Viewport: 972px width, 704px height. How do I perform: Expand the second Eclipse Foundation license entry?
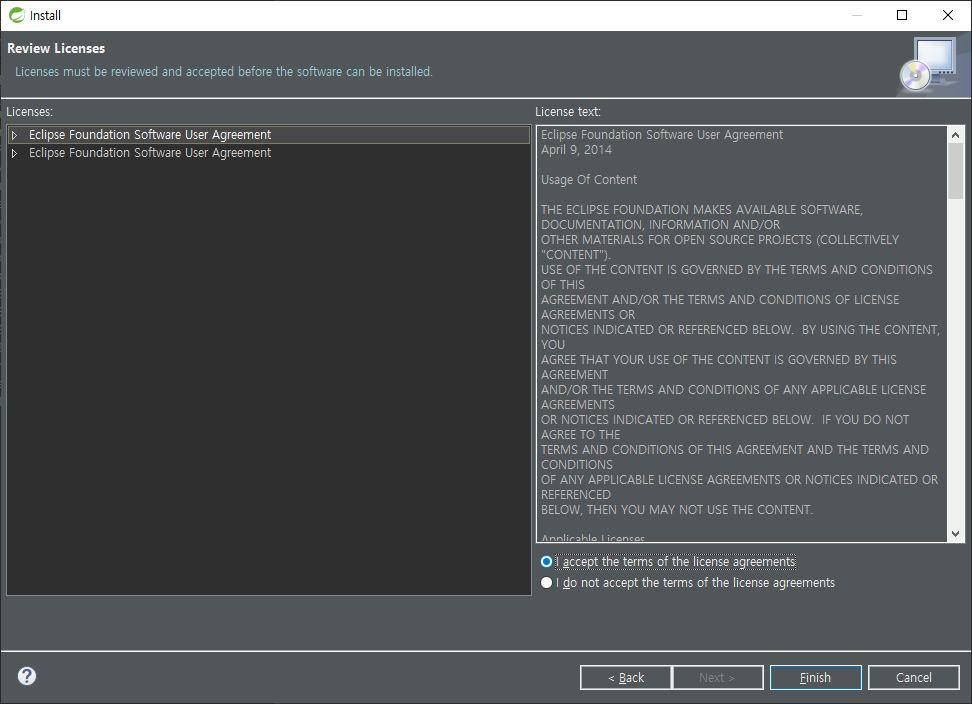[x=15, y=153]
